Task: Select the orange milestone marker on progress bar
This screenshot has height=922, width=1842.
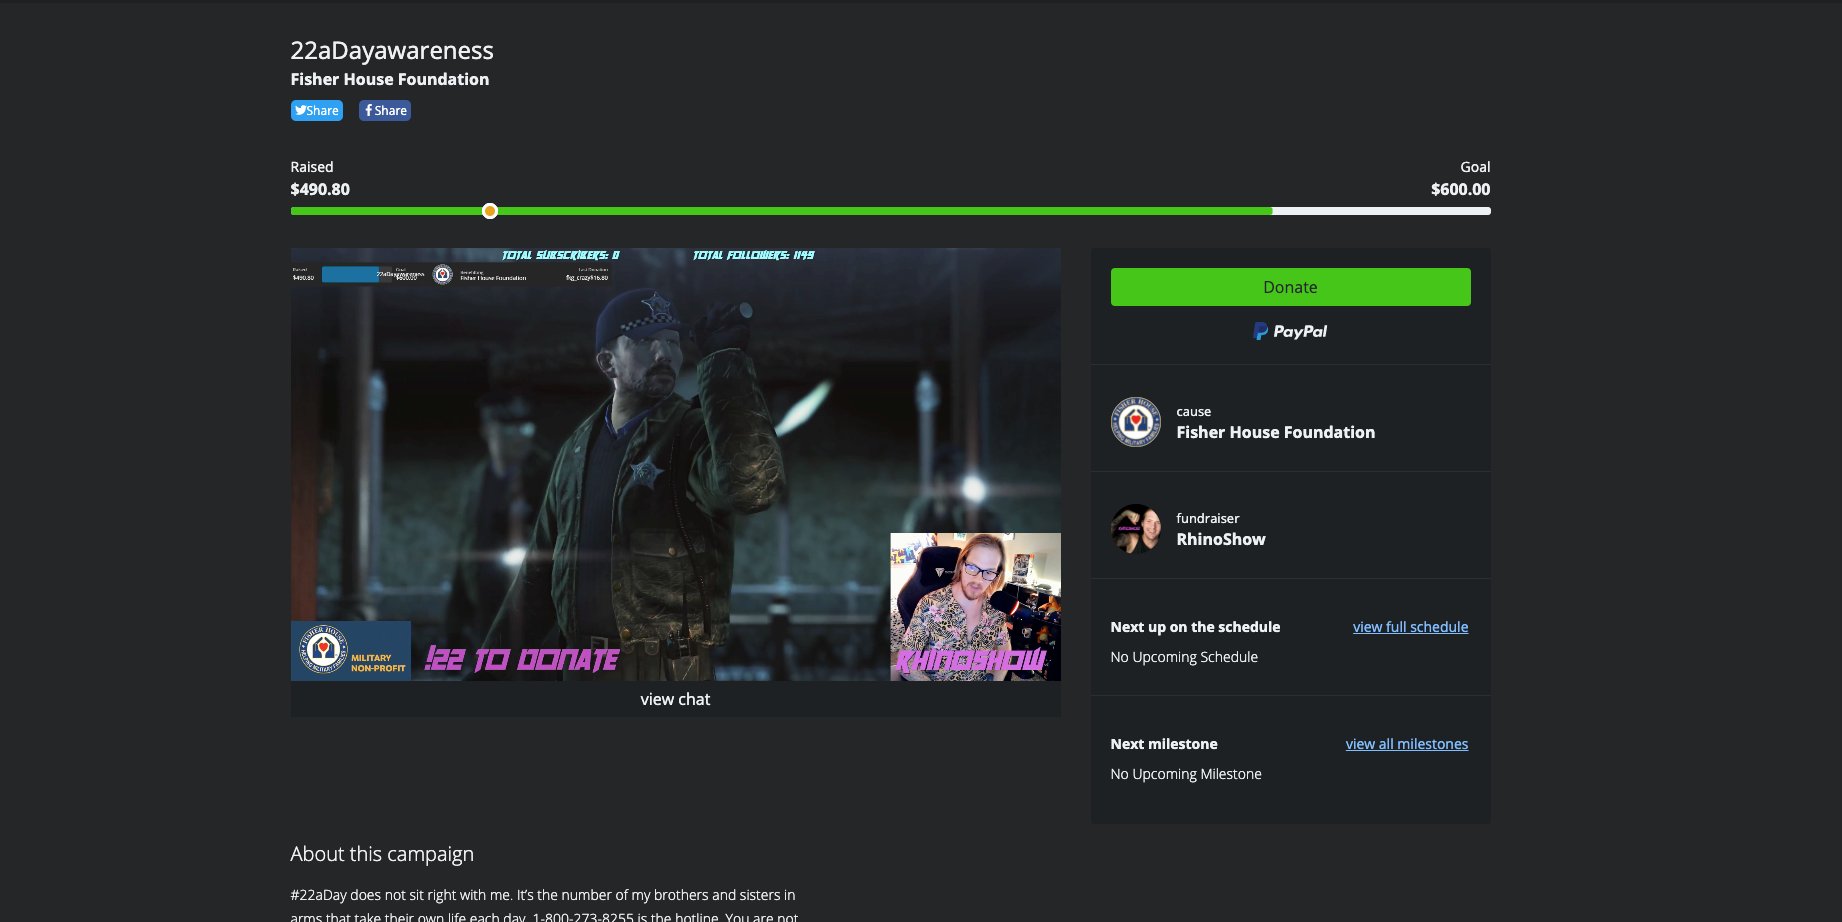Action: point(489,211)
